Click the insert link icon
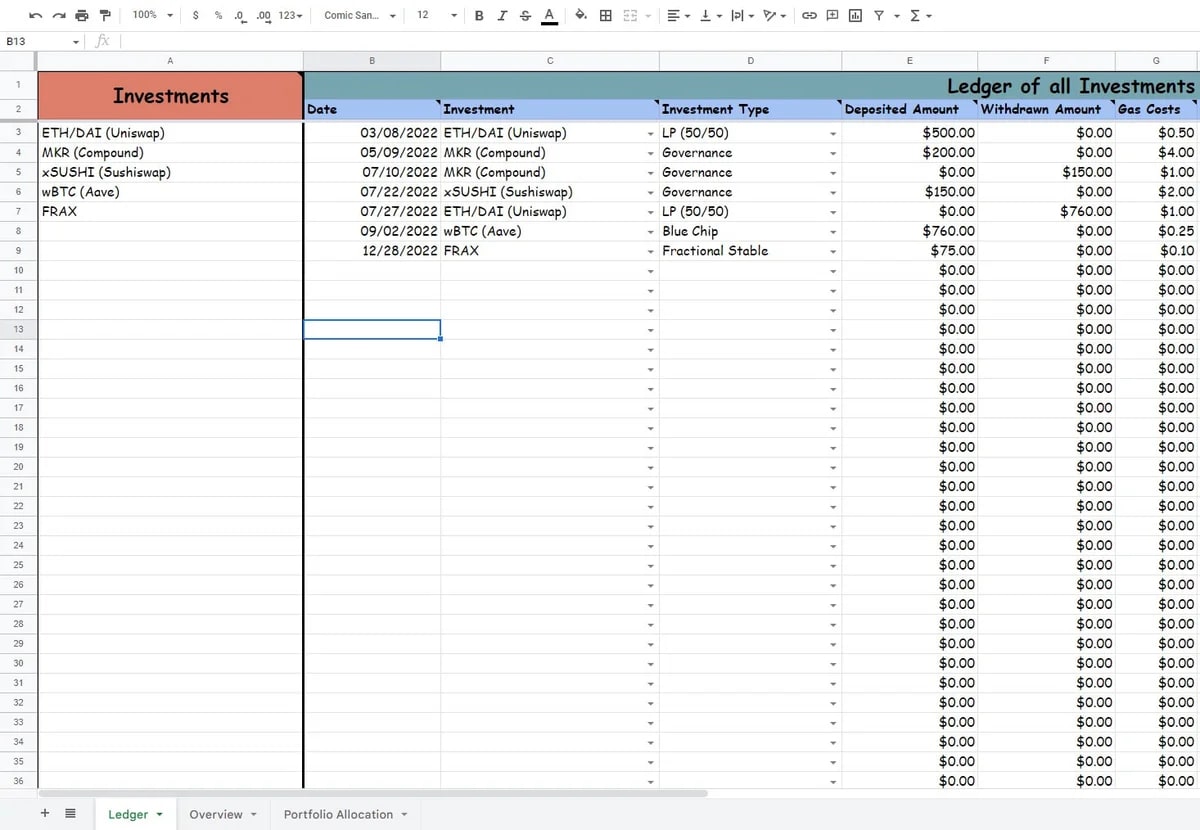This screenshot has height=830, width=1200. point(810,16)
